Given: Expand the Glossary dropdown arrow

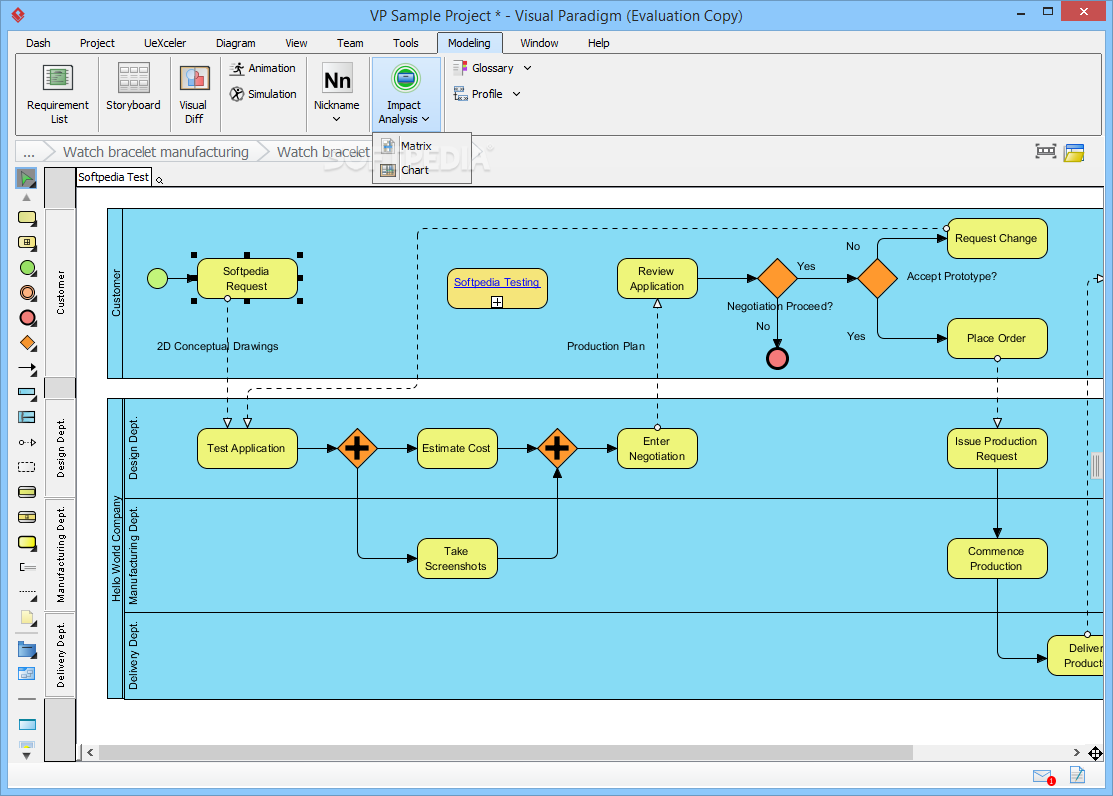Looking at the screenshot, I should (527, 68).
